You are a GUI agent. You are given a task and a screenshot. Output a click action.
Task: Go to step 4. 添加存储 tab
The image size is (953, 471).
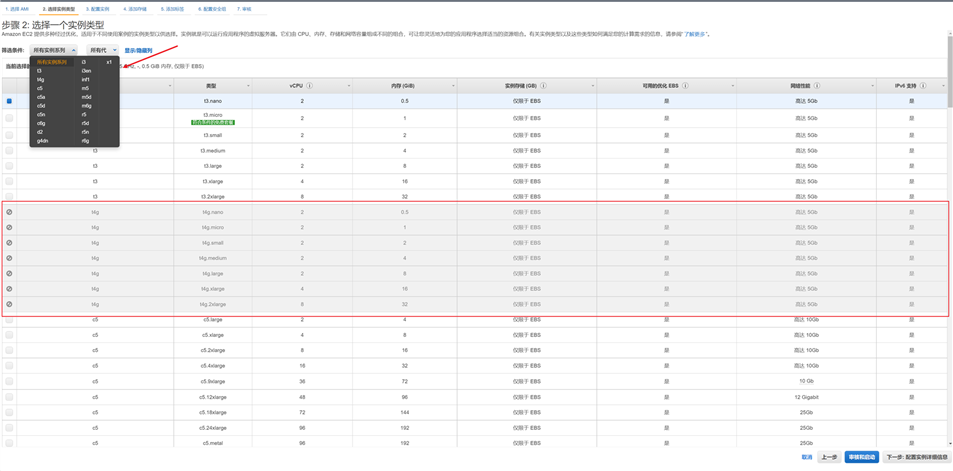[x=135, y=10]
